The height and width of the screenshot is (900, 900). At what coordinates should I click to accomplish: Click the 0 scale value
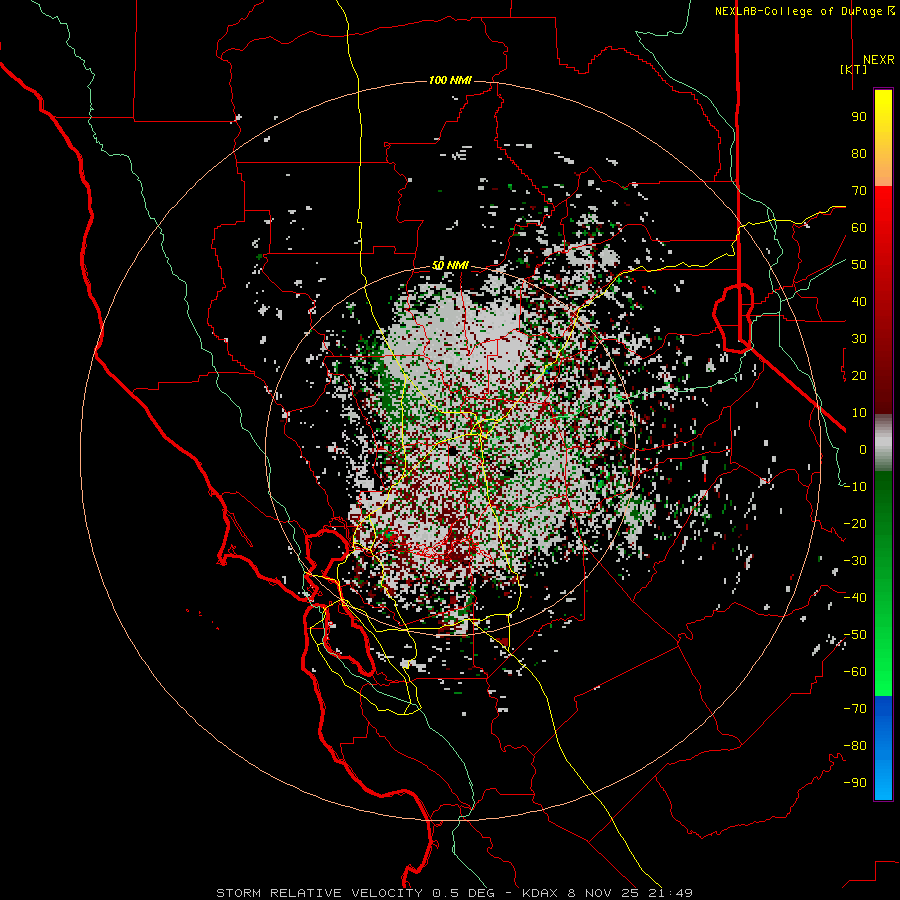(x=863, y=450)
